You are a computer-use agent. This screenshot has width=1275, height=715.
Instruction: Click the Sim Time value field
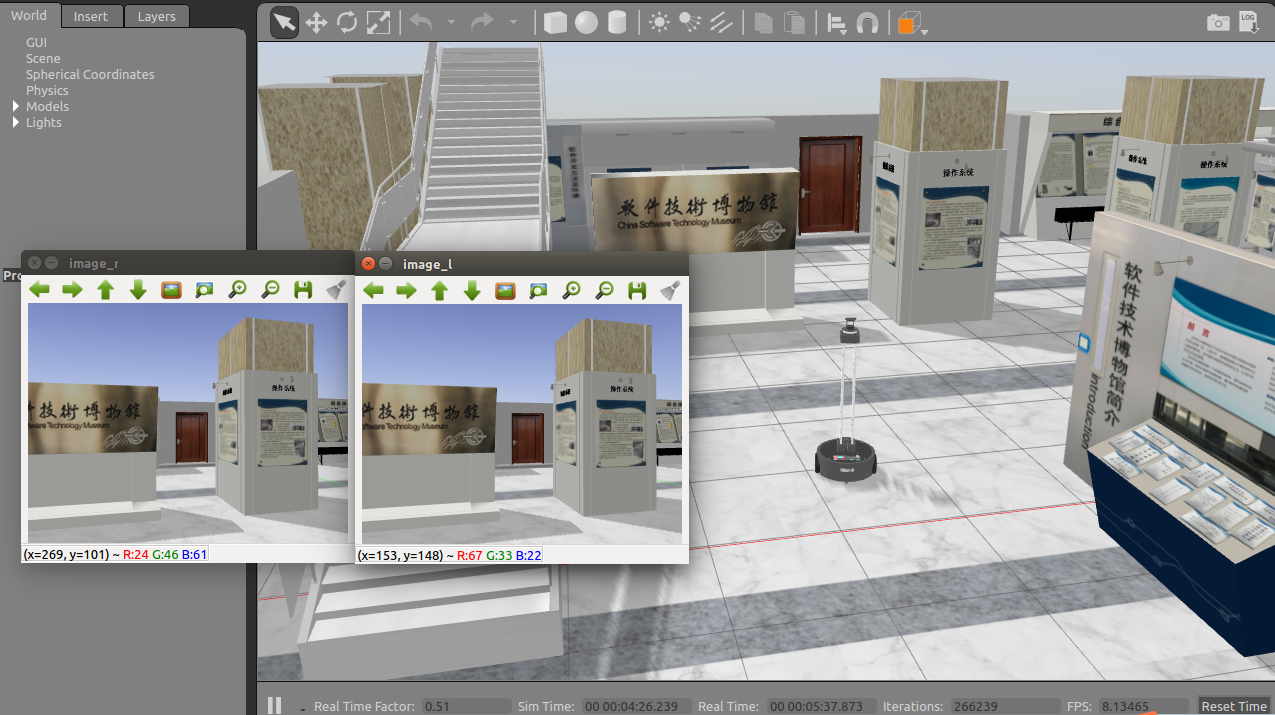[x=636, y=706]
